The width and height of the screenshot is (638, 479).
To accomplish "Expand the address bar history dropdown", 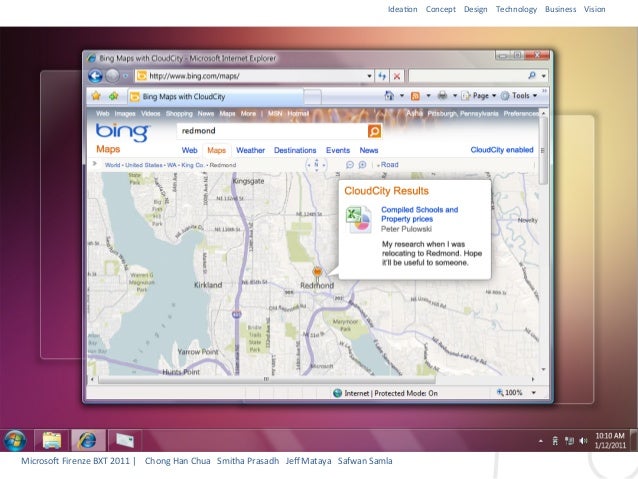I will coord(369,76).
